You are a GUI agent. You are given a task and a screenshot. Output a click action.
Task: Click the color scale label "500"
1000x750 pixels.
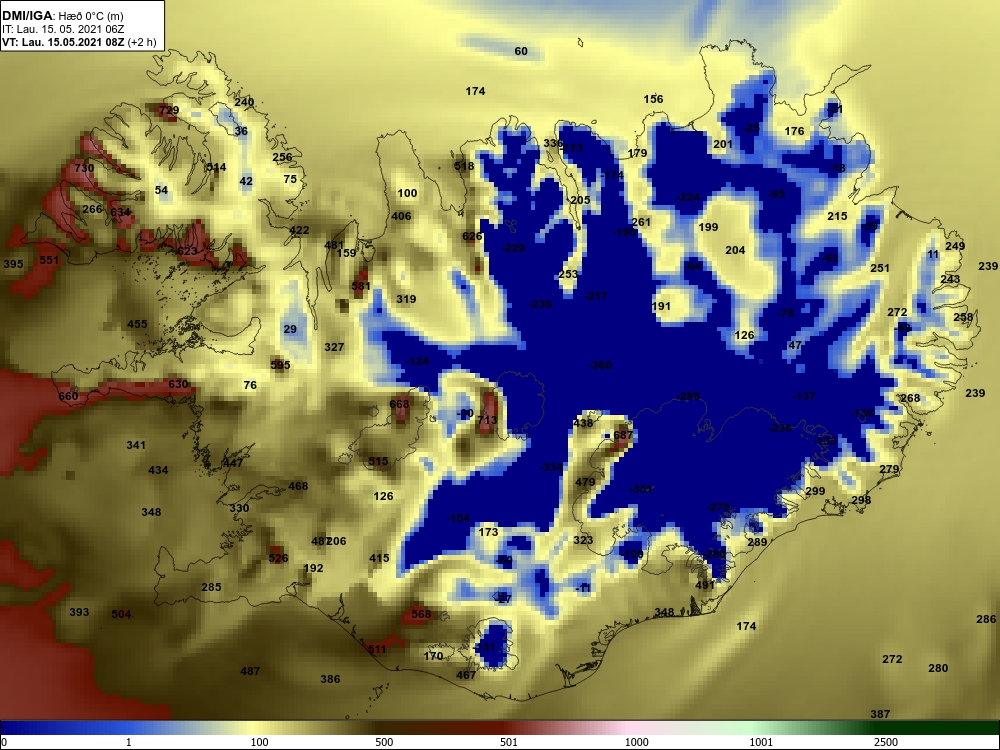(384, 742)
